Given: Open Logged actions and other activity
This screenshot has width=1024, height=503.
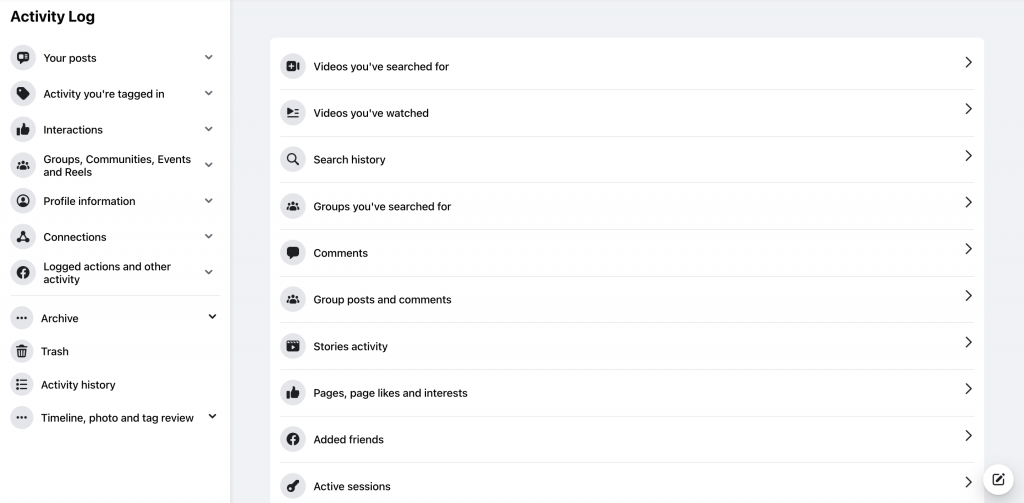Looking at the screenshot, I should coord(115,272).
